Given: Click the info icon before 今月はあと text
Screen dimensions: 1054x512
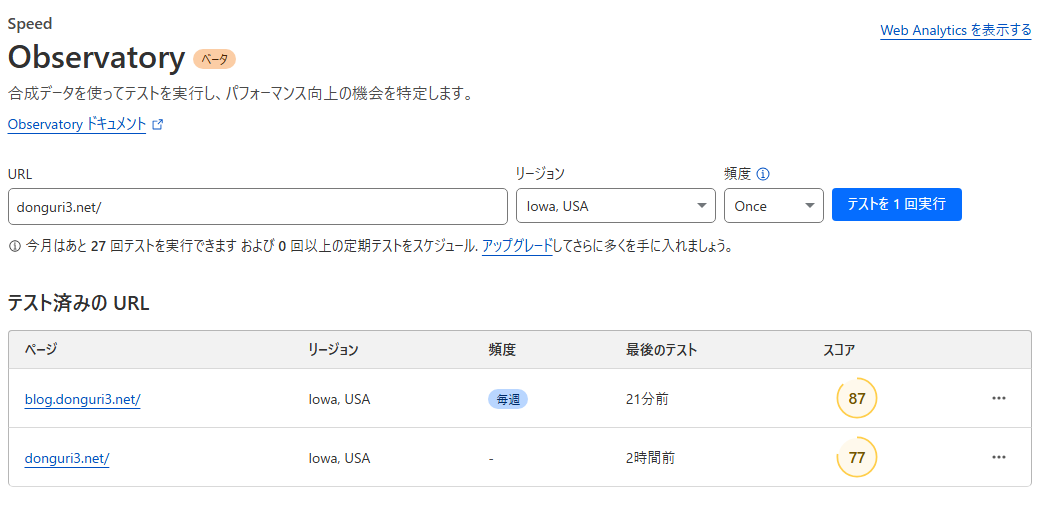Looking at the screenshot, I should point(14,247).
